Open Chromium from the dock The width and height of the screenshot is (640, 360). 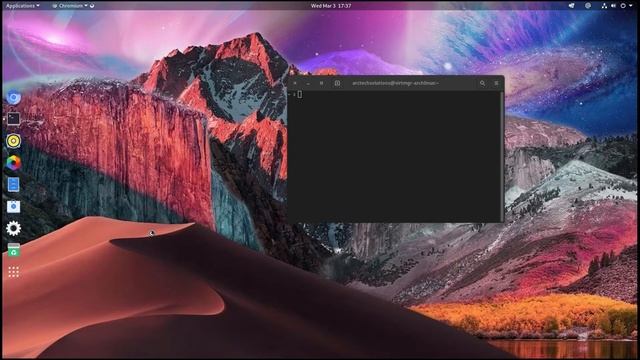click(13, 97)
